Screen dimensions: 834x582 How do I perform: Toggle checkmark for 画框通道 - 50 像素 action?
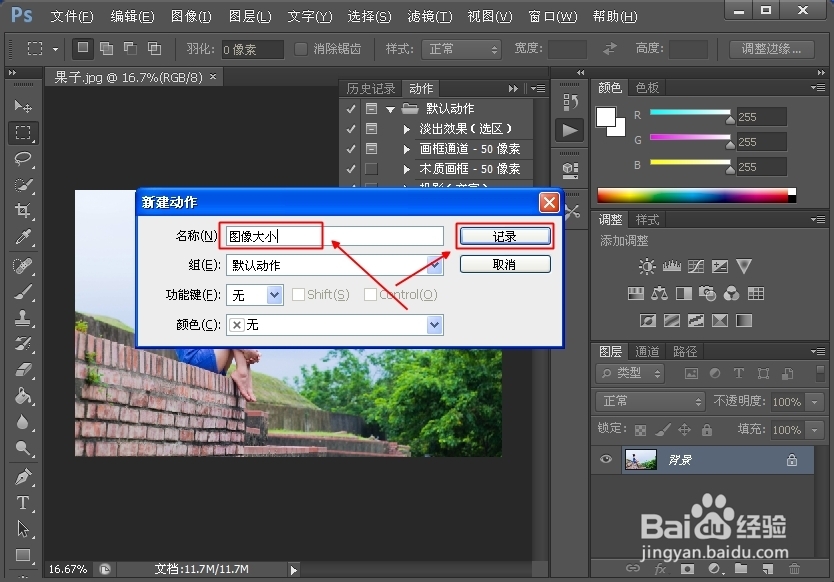[351, 149]
